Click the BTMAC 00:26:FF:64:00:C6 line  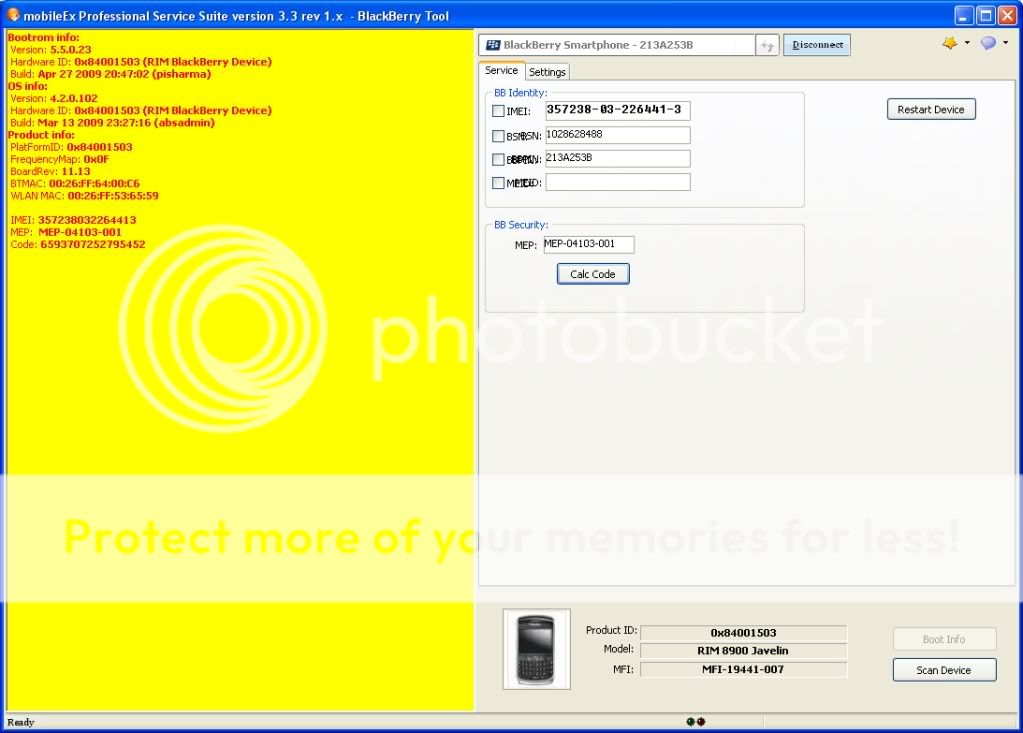74,184
